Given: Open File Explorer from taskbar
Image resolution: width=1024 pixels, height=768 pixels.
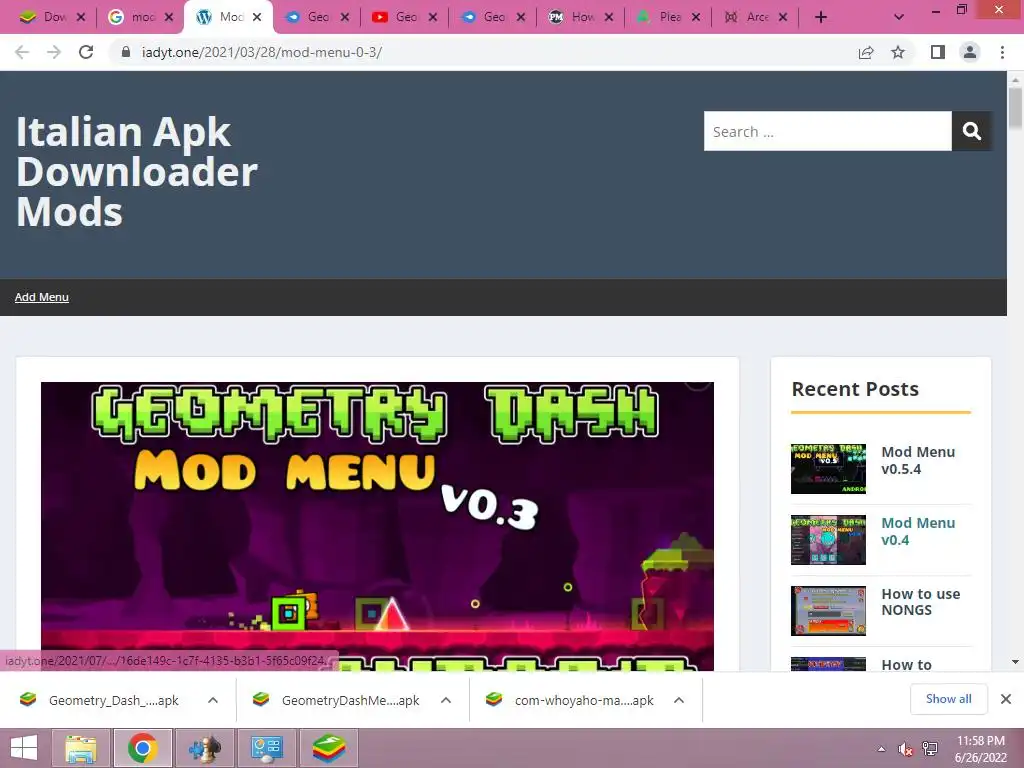Looking at the screenshot, I should [x=80, y=748].
